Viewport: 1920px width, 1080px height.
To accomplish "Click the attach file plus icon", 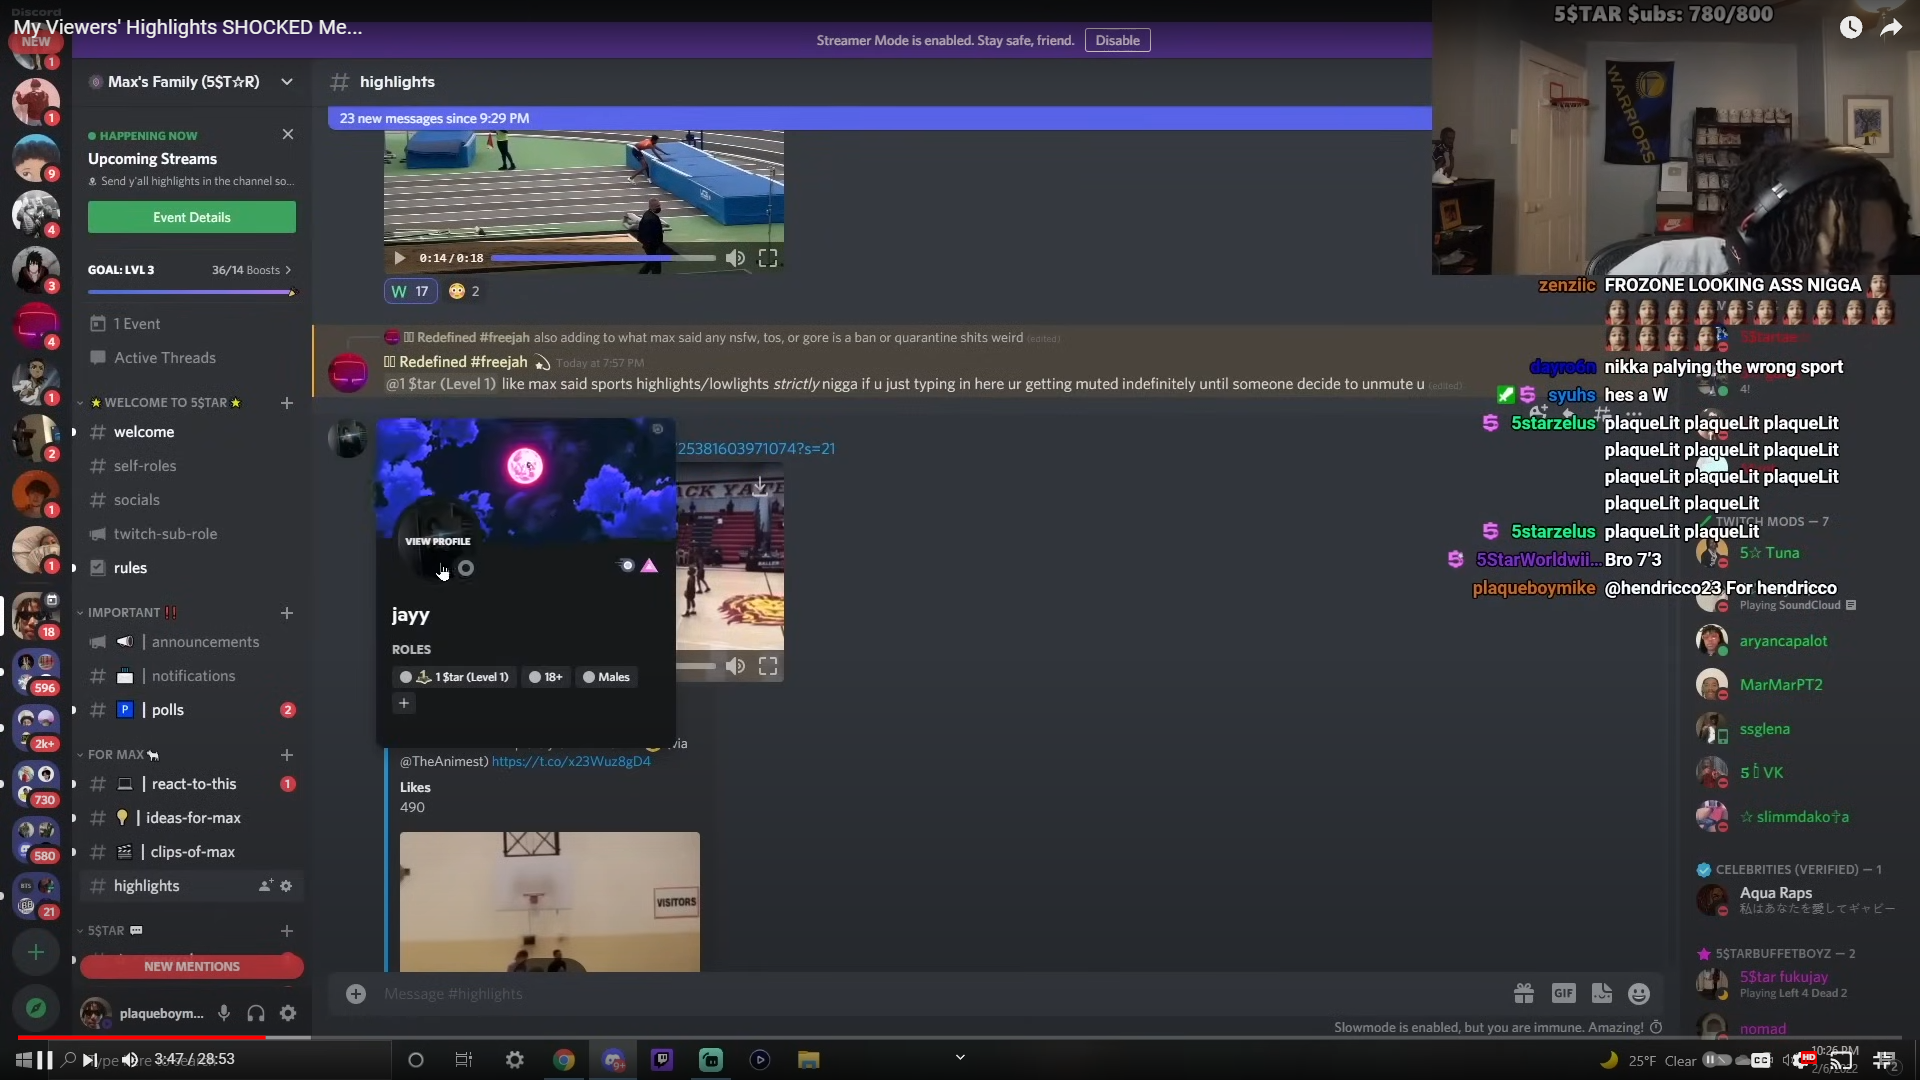I will (356, 993).
